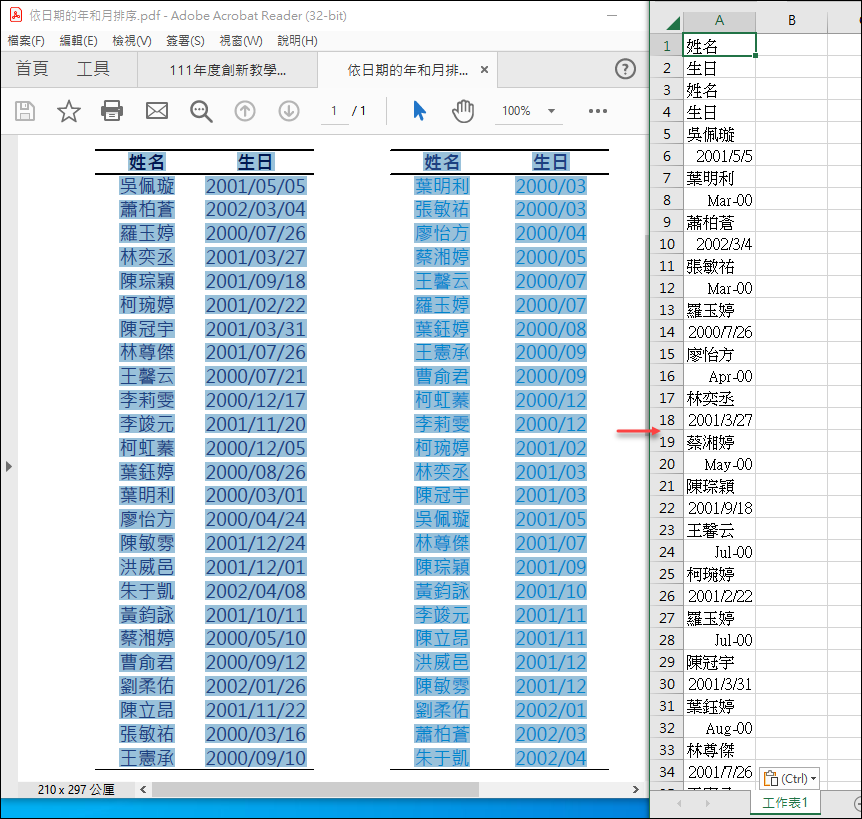862x819 pixels.
Task: Go to previous page with up arrow
Action: click(245, 111)
